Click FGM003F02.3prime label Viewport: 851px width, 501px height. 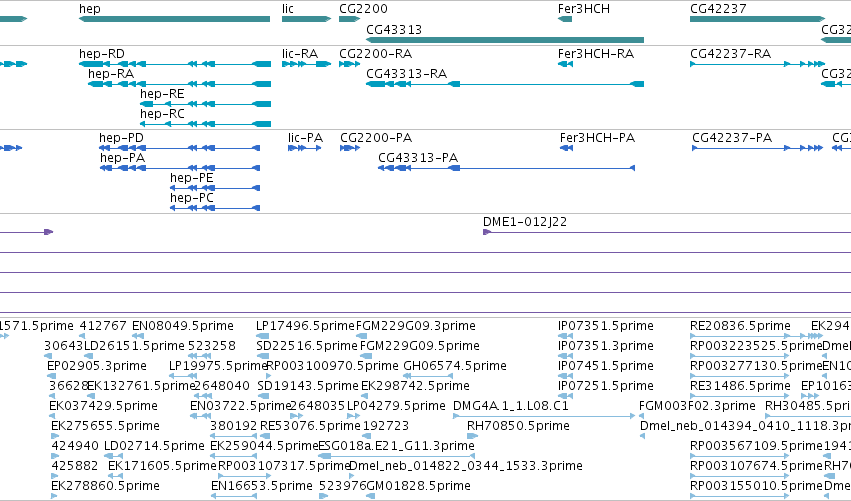pyautogui.click(x=697, y=407)
